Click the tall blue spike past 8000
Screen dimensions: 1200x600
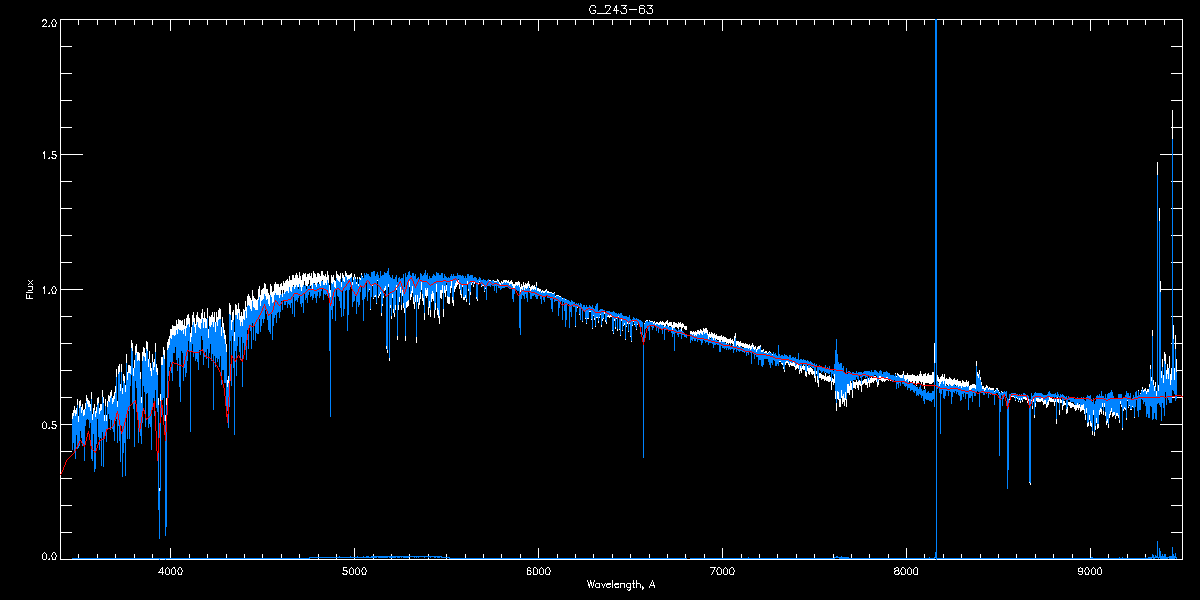[936, 200]
